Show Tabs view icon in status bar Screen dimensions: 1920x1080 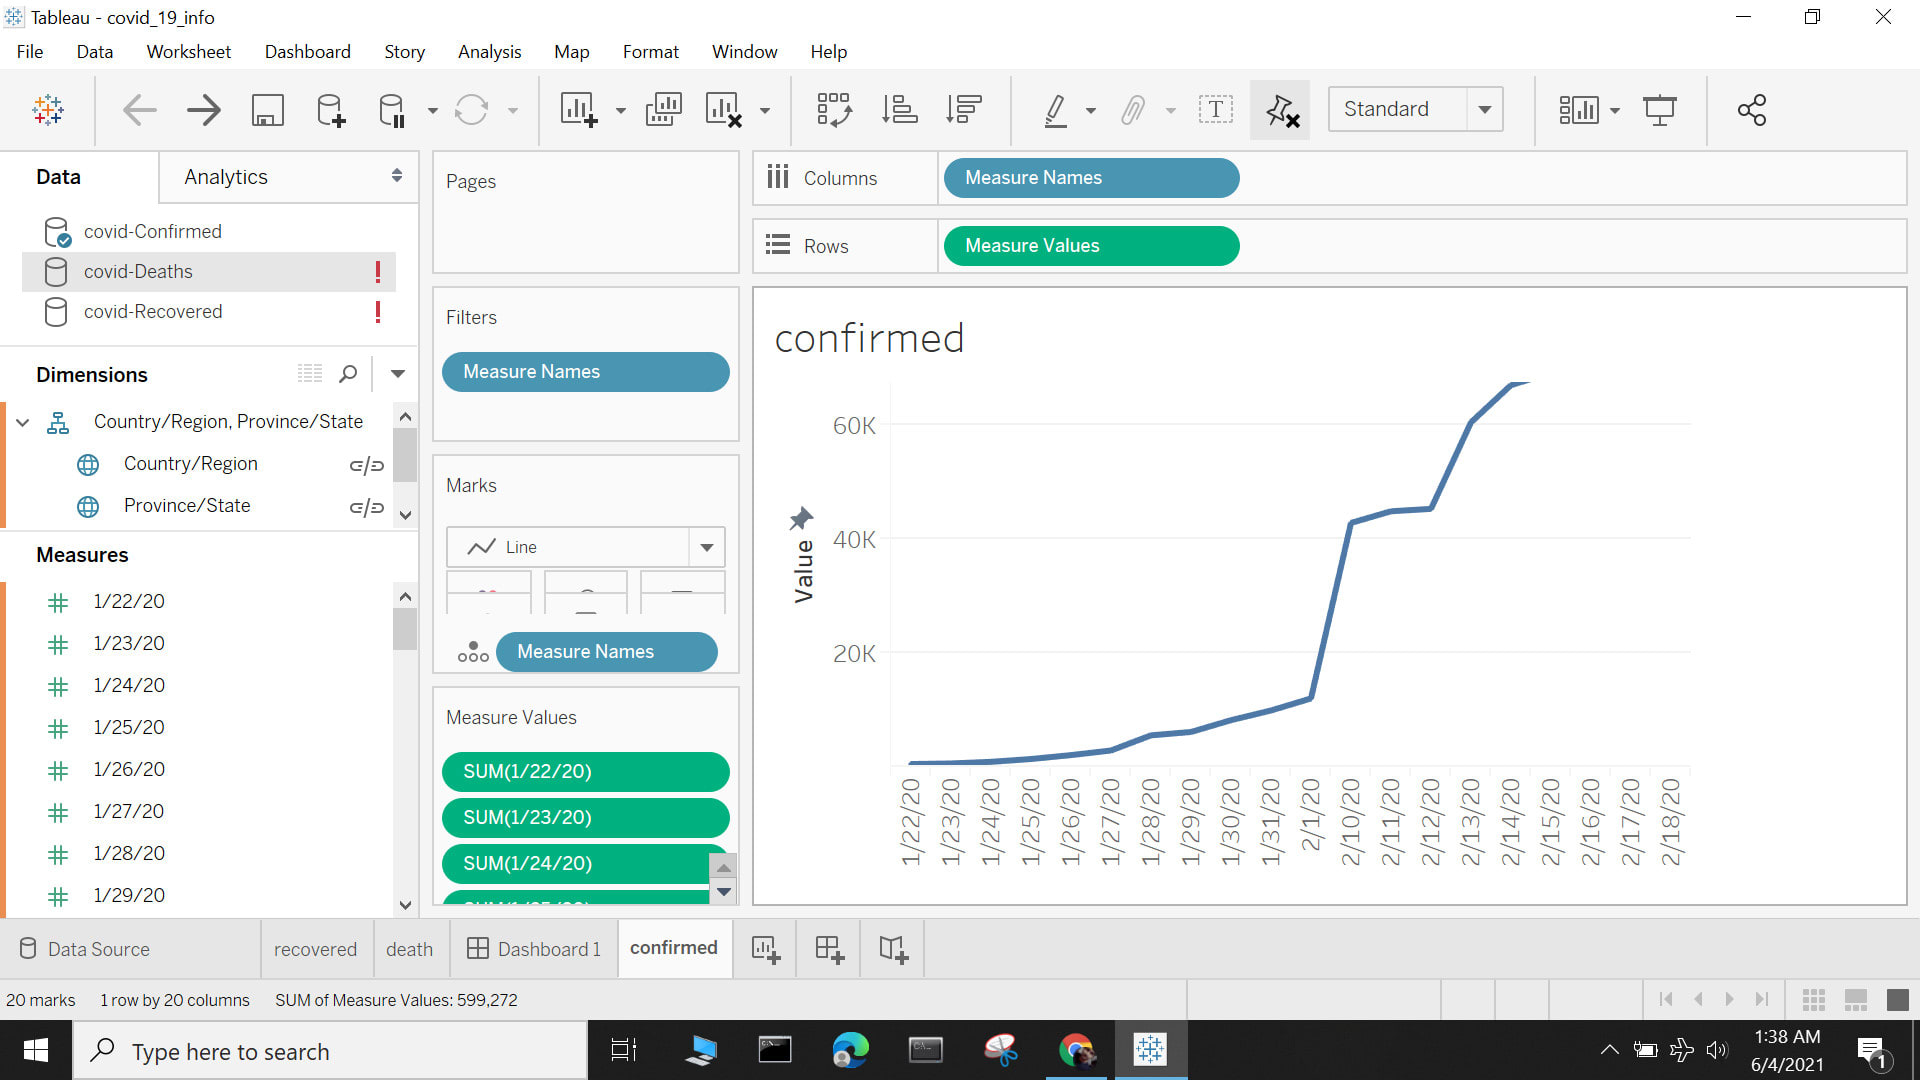click(x=1897, y=999)
